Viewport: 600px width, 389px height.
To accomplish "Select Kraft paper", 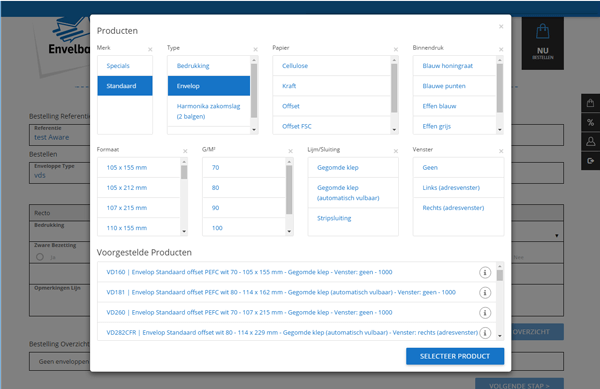I will pos(332,86).
